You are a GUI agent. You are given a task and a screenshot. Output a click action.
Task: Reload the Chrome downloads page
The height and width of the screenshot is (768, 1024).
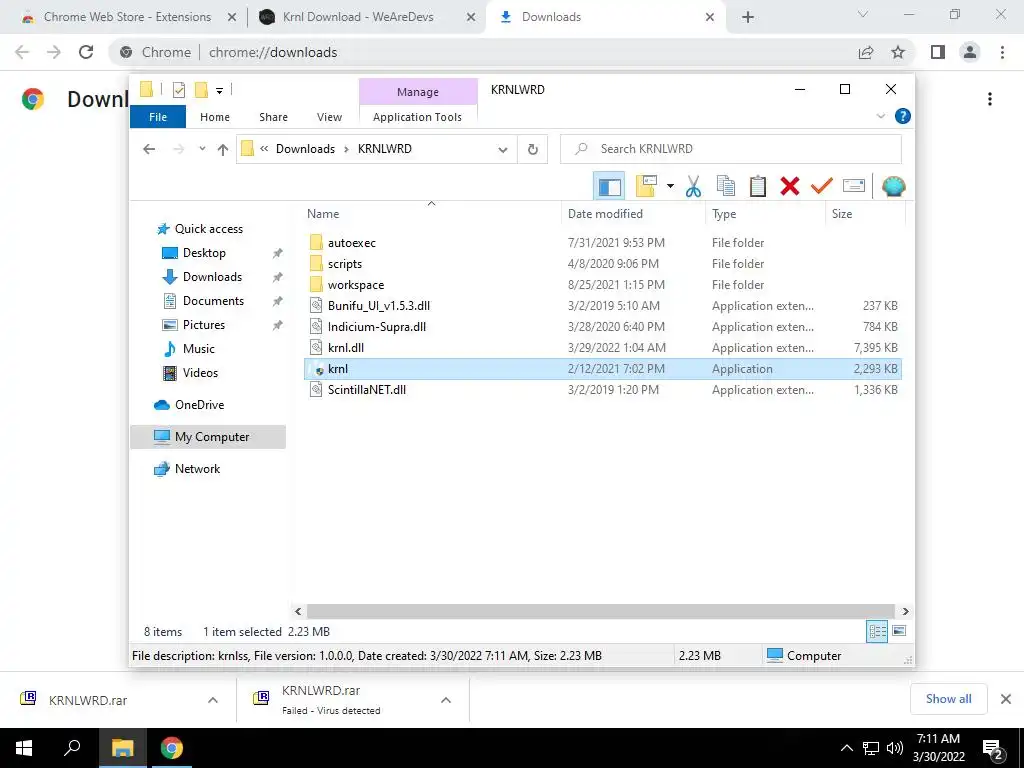click(x=86, y=52)
